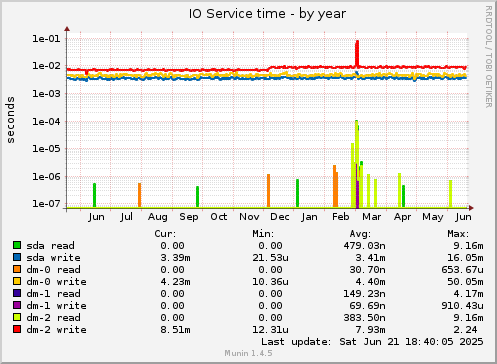
Task: Click the orange dm-0 read bar in July
Action: pos(140,195)
